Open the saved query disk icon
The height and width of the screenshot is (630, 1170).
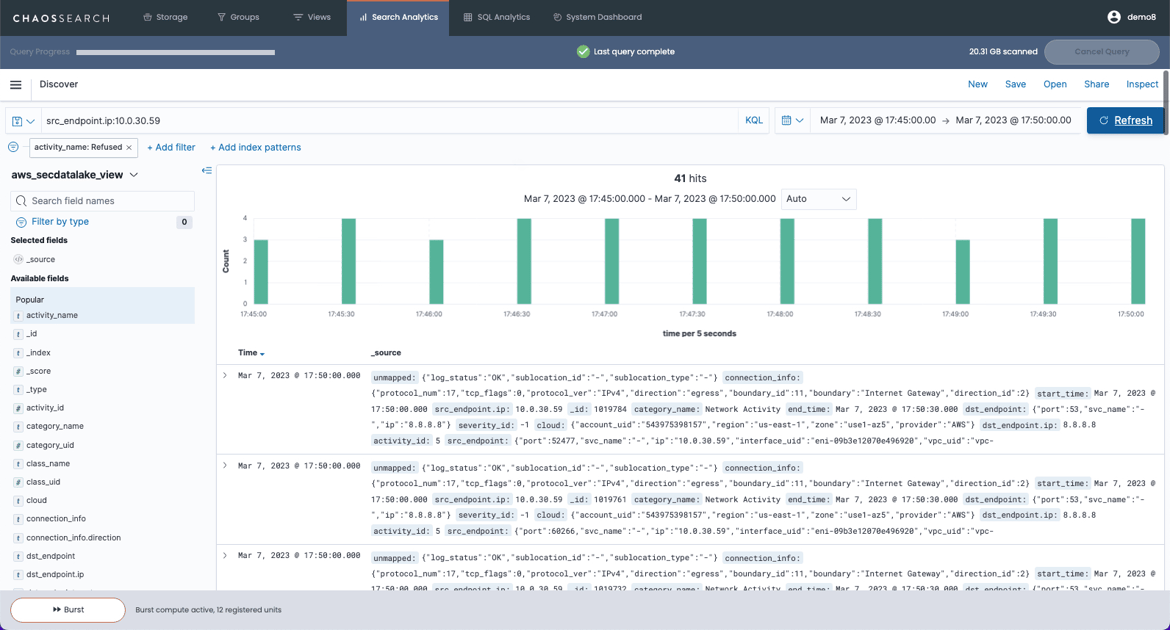click(x=17, y=121)
